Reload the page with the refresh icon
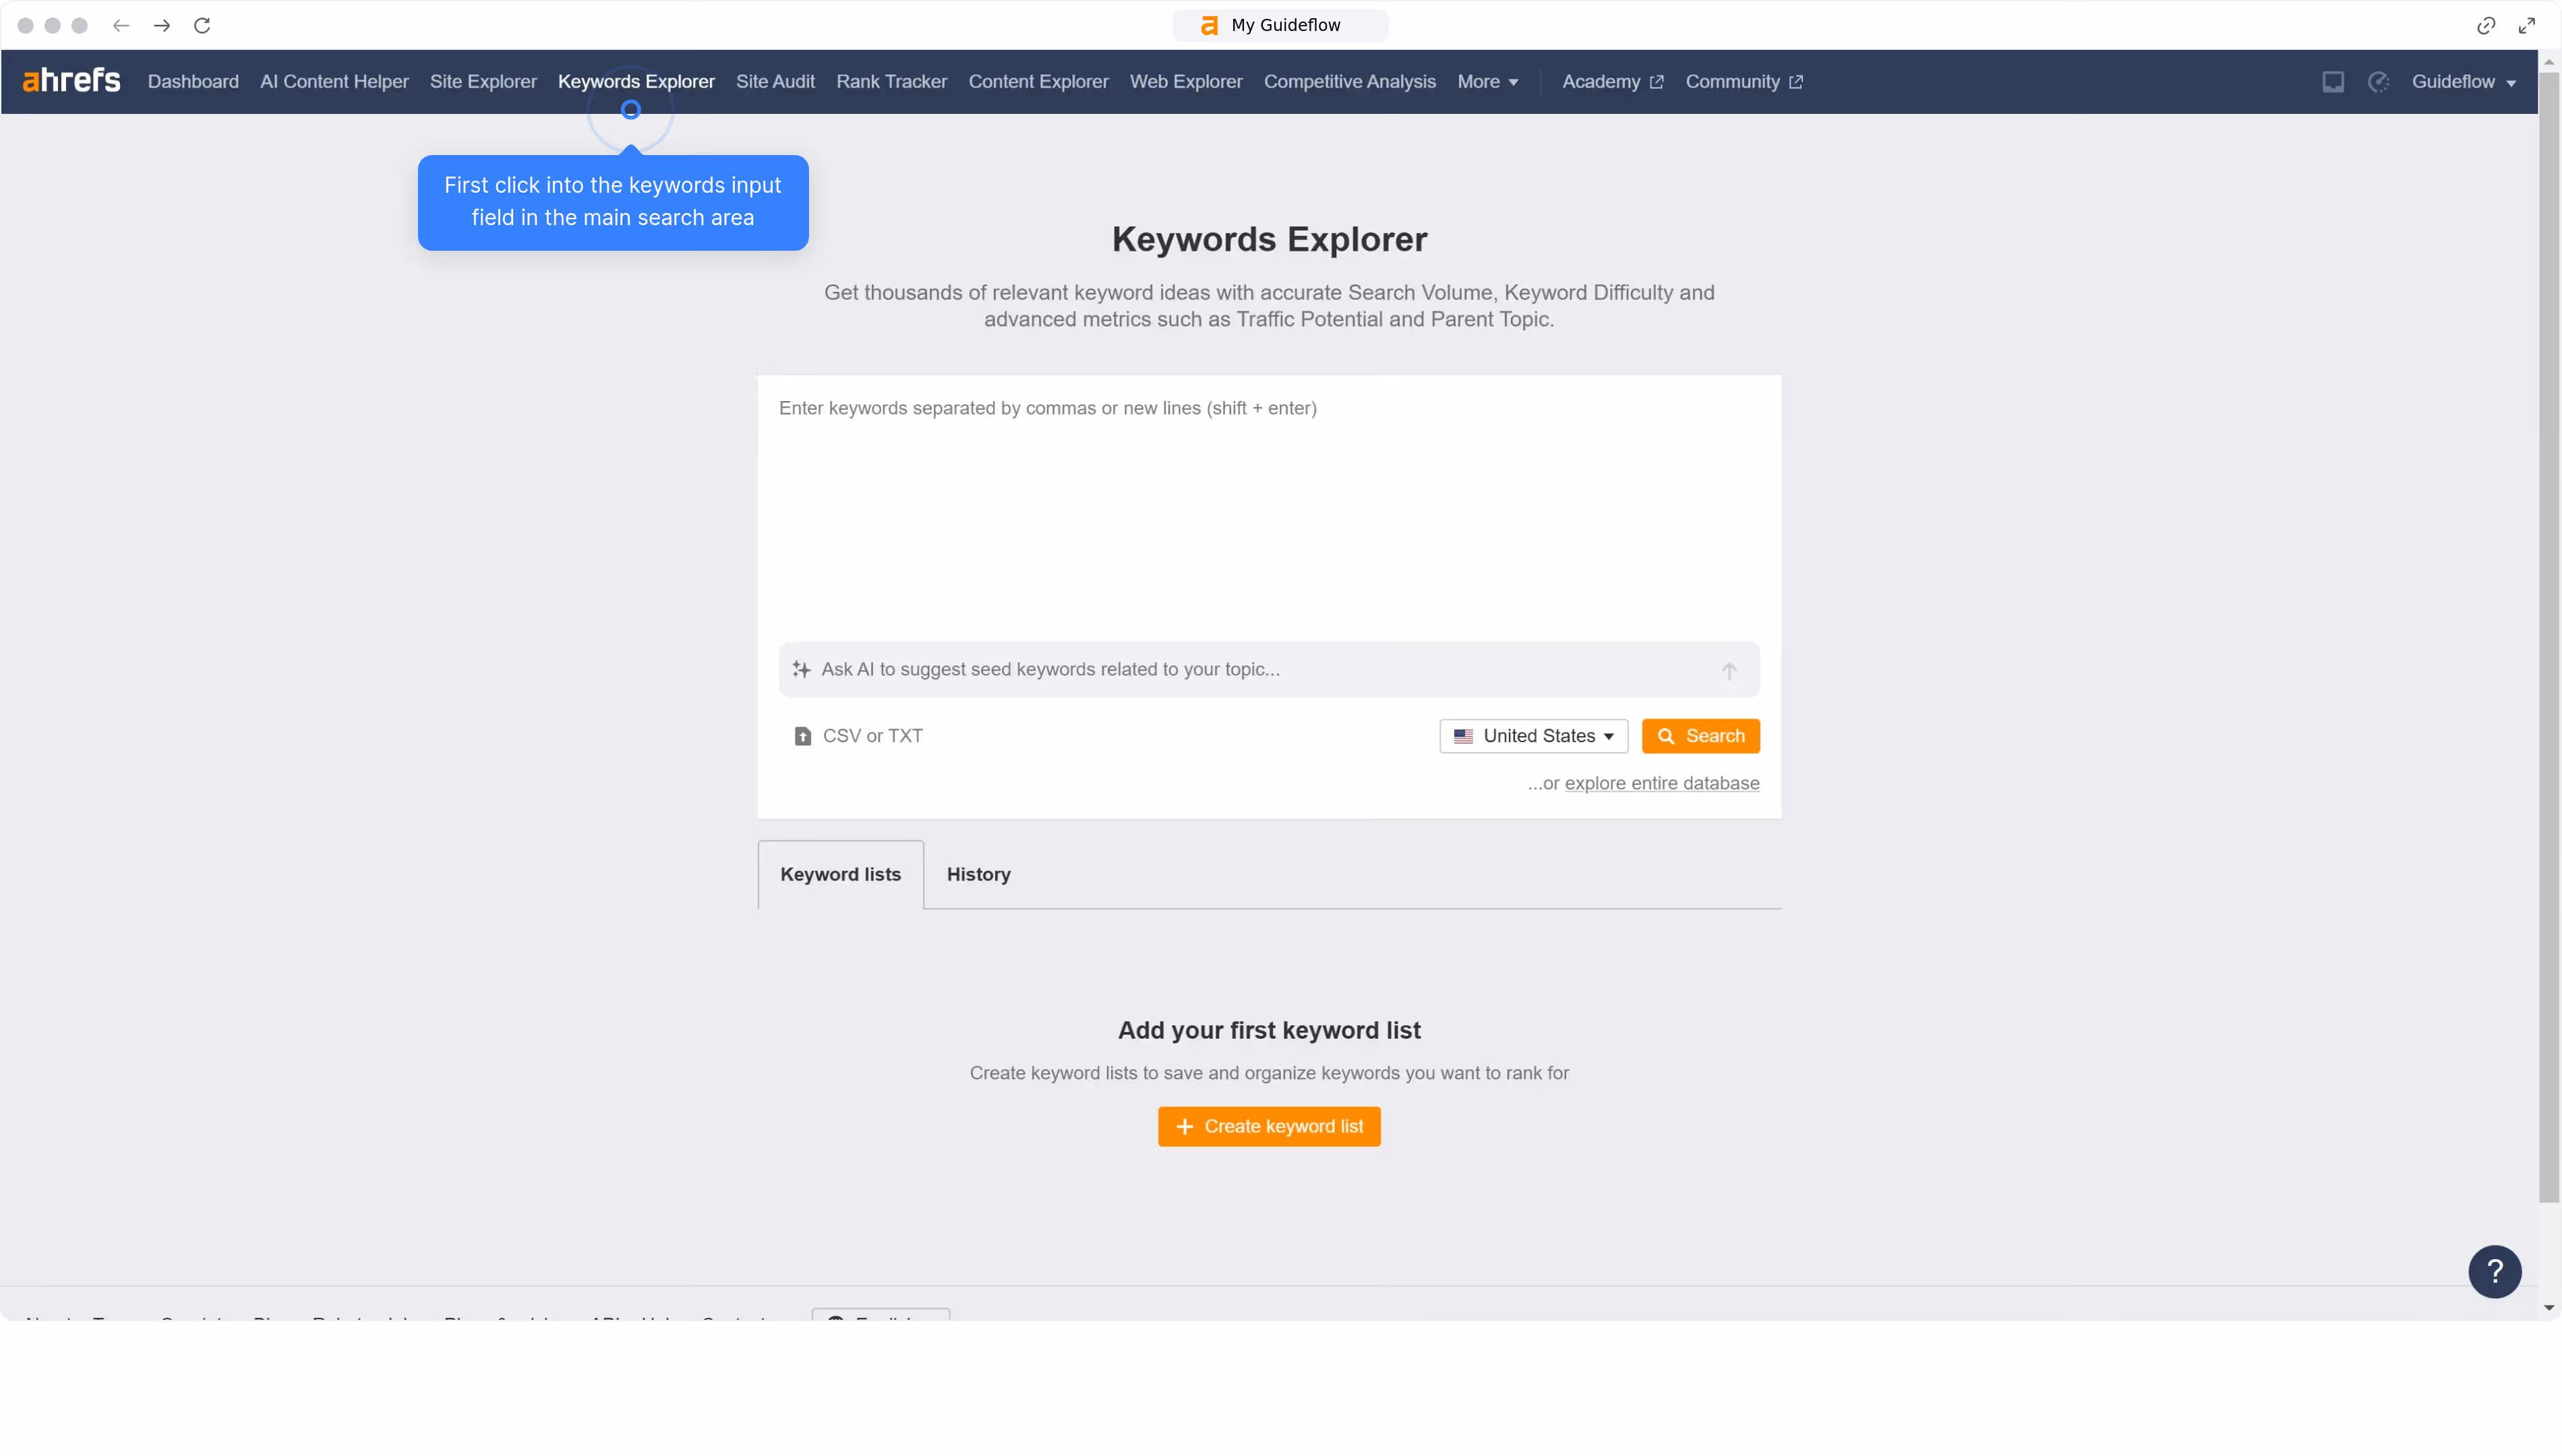The height and width of the screenshot is (1456, 2562). (x=202, y=25)
